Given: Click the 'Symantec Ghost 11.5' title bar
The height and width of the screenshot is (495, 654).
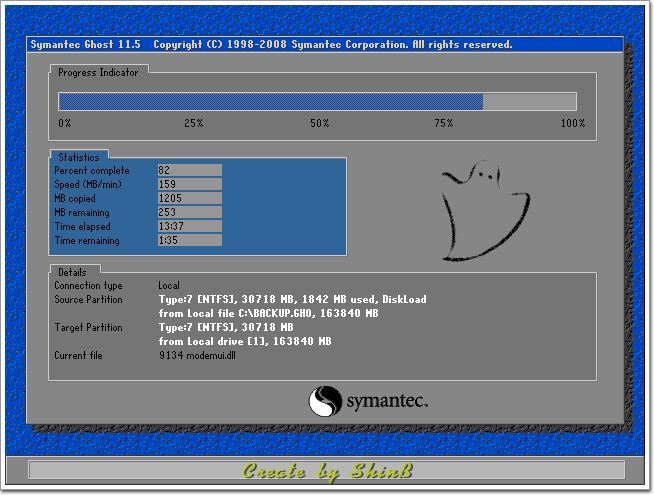Looking at the screenshot, I should click(x=325, y=45).
